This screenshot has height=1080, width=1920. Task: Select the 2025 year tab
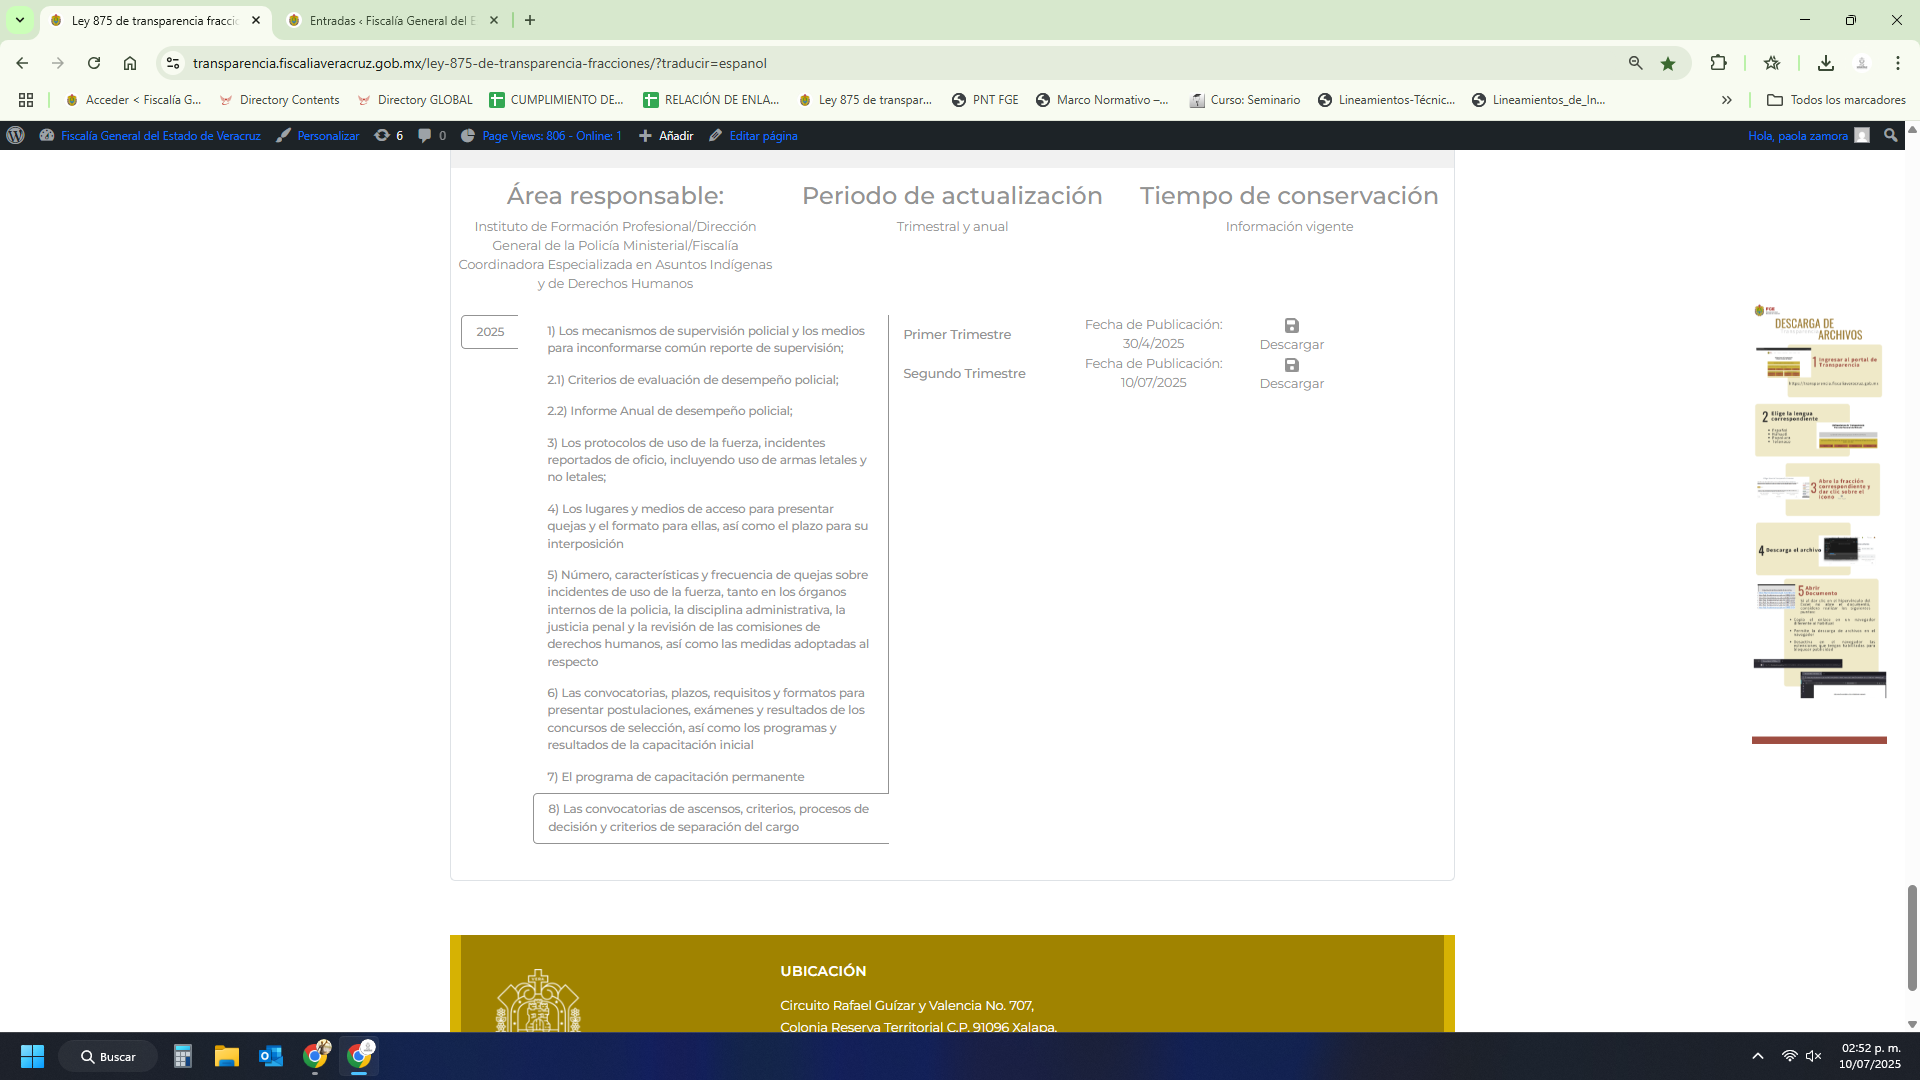pyautogui.click(x=490, y=332)
